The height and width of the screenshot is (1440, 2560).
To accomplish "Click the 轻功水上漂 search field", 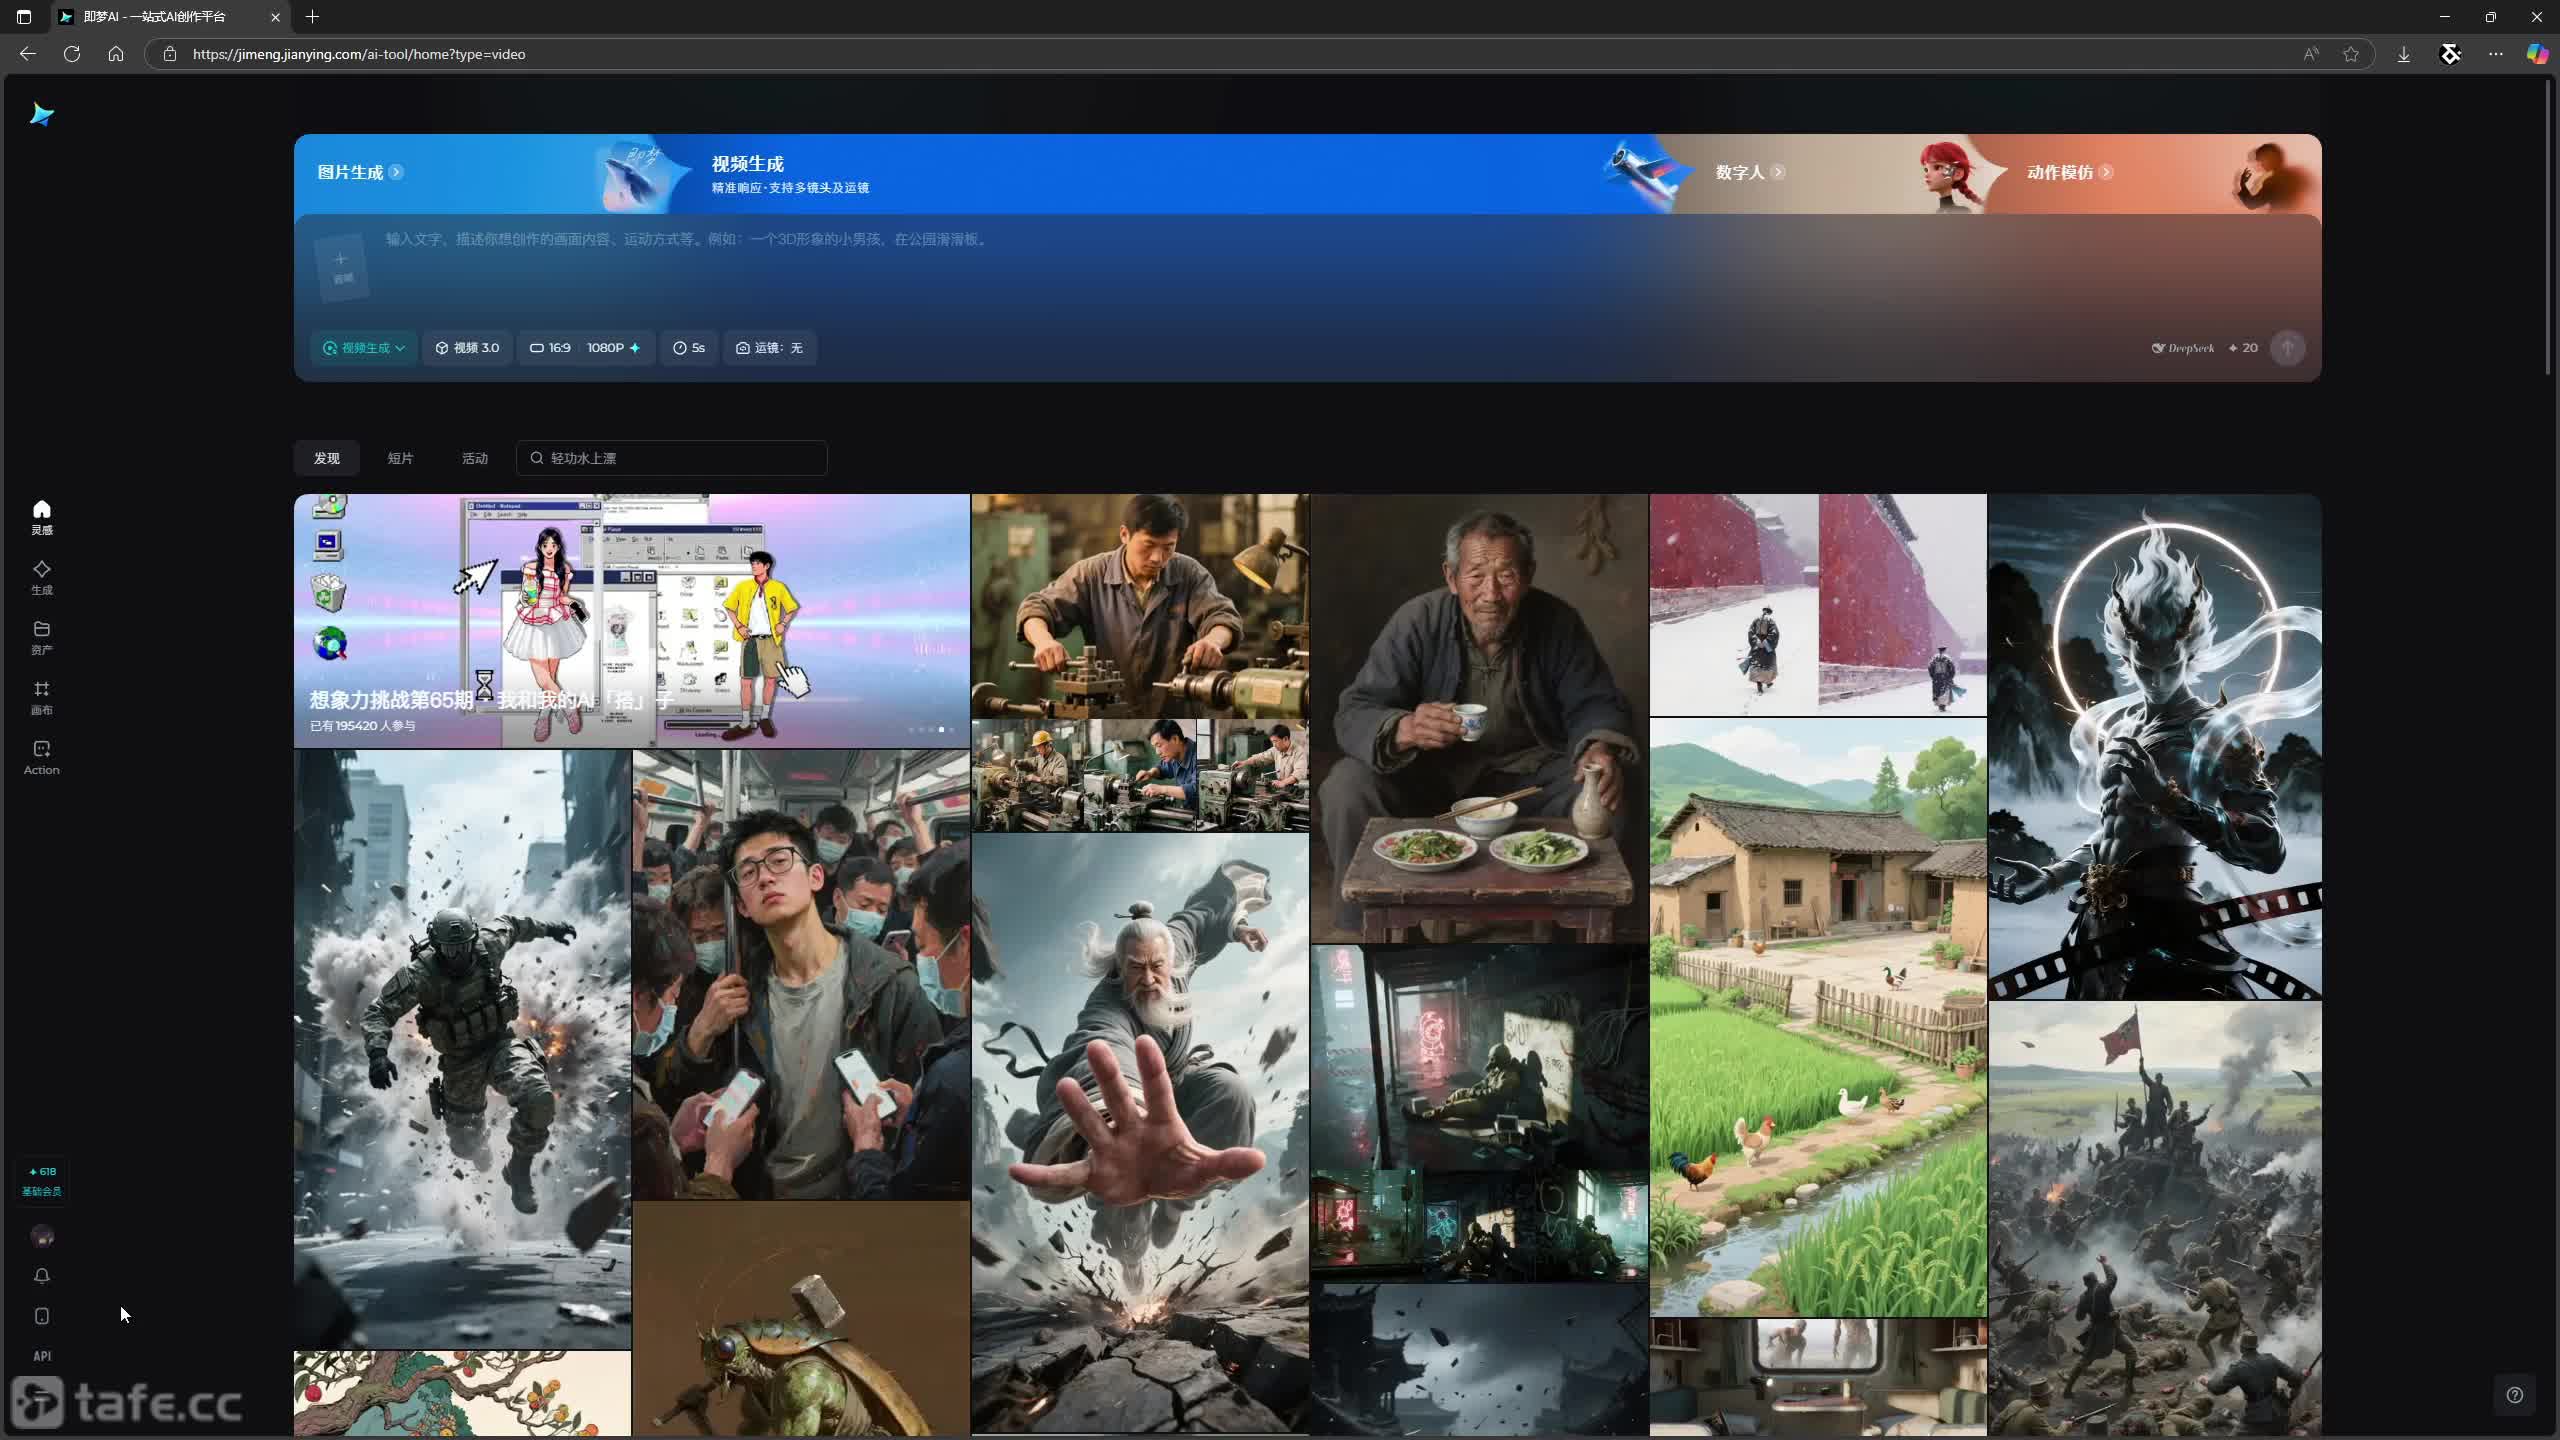I will (x=671, y=458).
